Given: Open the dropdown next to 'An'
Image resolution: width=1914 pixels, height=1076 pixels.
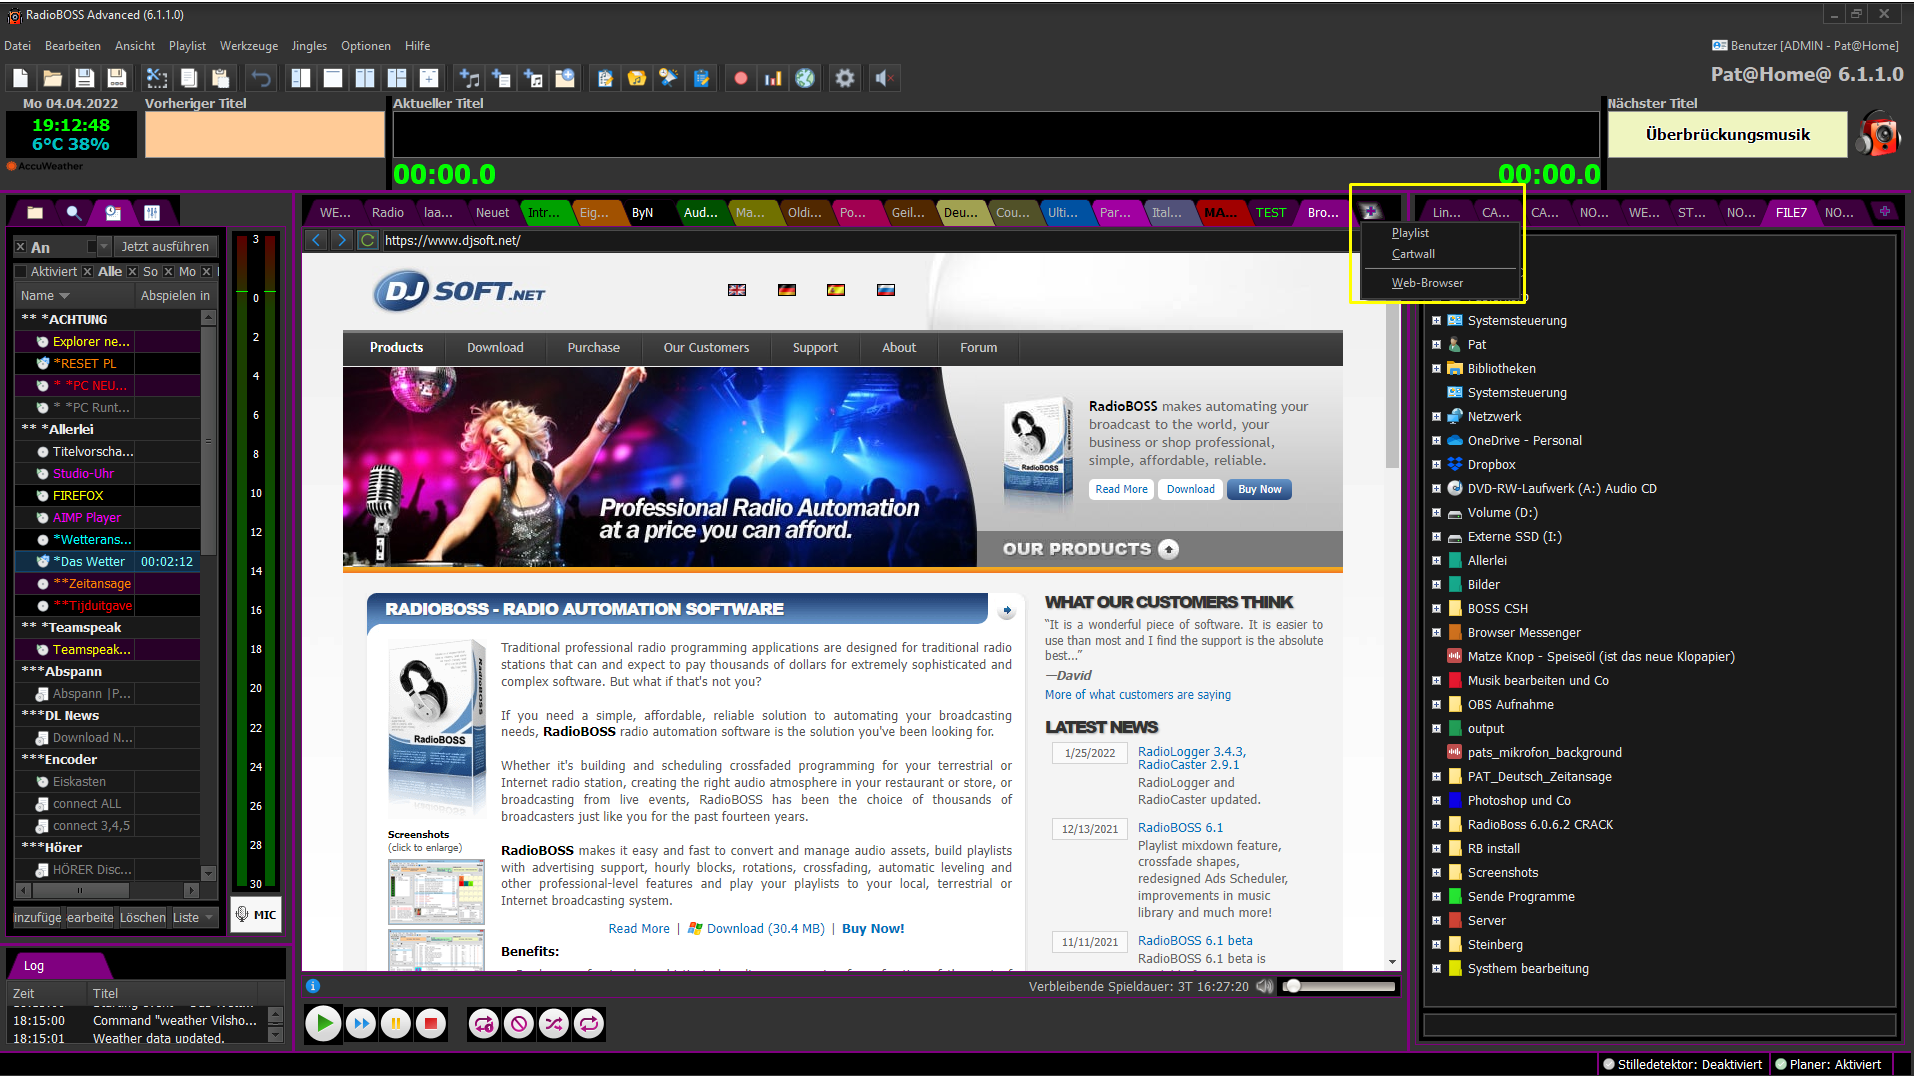Looking at the screenshot, I should (104, 247).
